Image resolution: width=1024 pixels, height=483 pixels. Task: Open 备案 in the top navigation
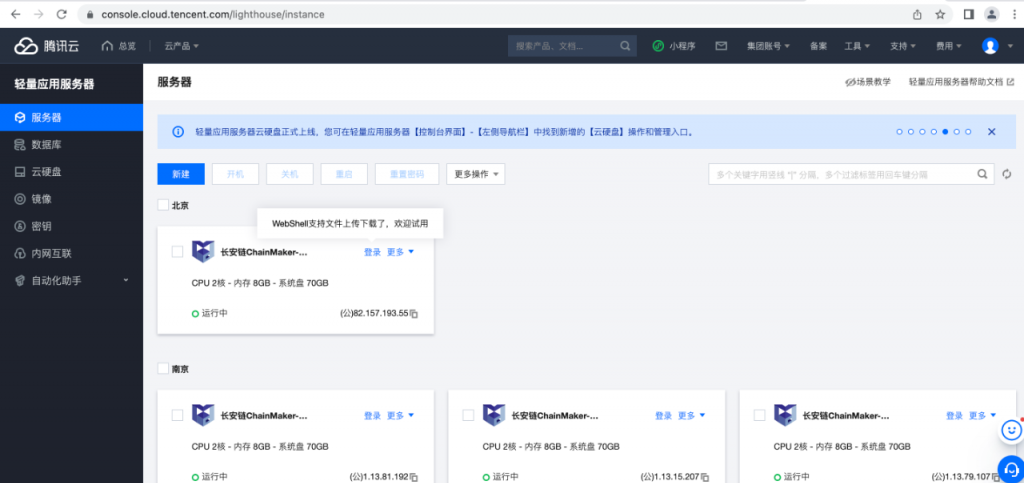818,46
